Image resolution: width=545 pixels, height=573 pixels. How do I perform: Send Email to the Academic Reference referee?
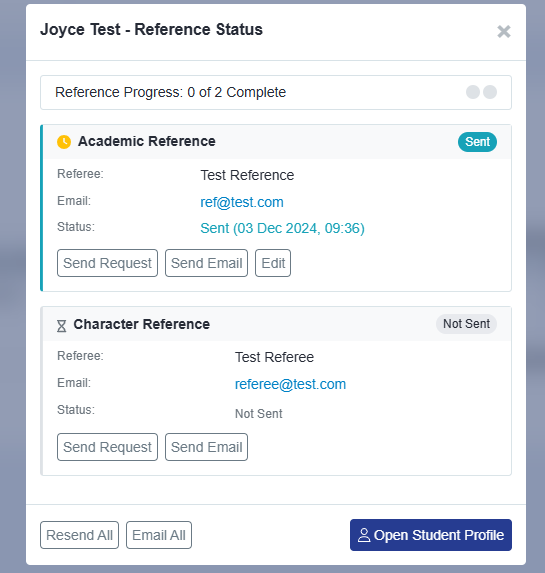(207, 263)
